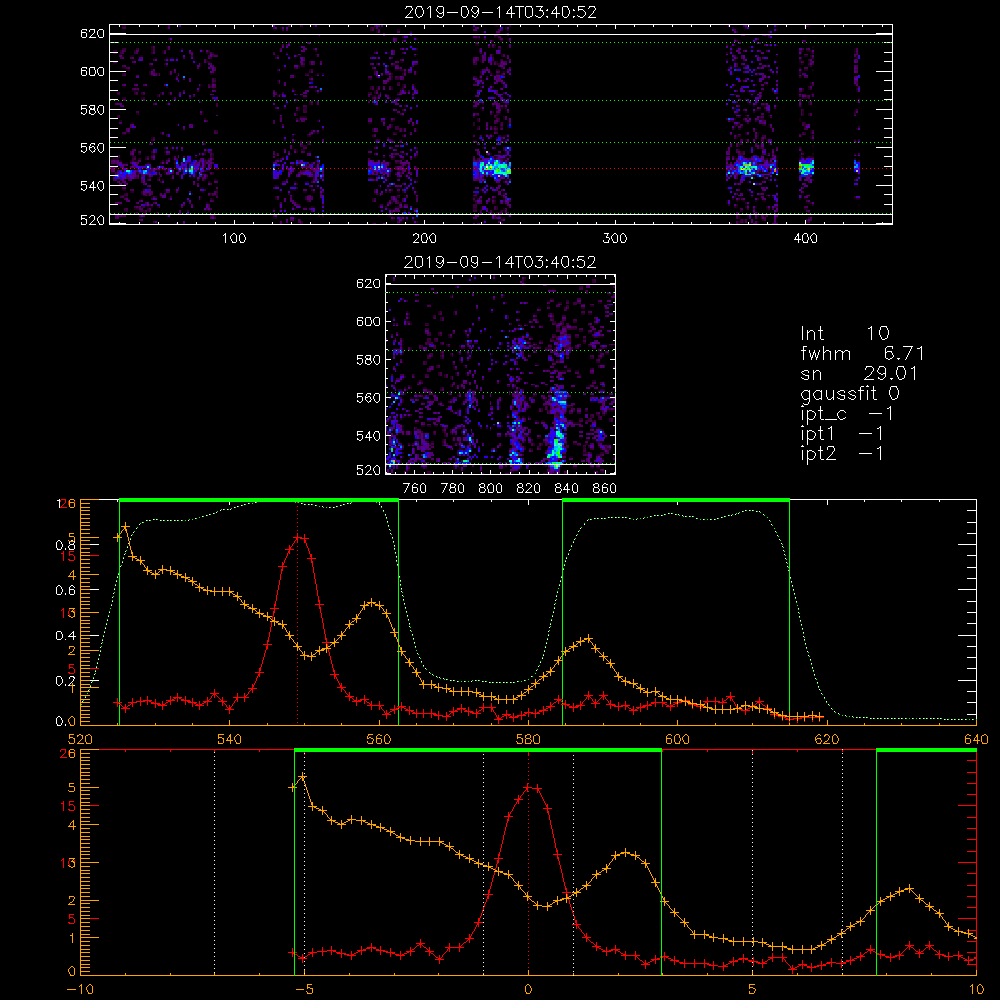Click x-axis label 860 on middle image

point(604,489)
